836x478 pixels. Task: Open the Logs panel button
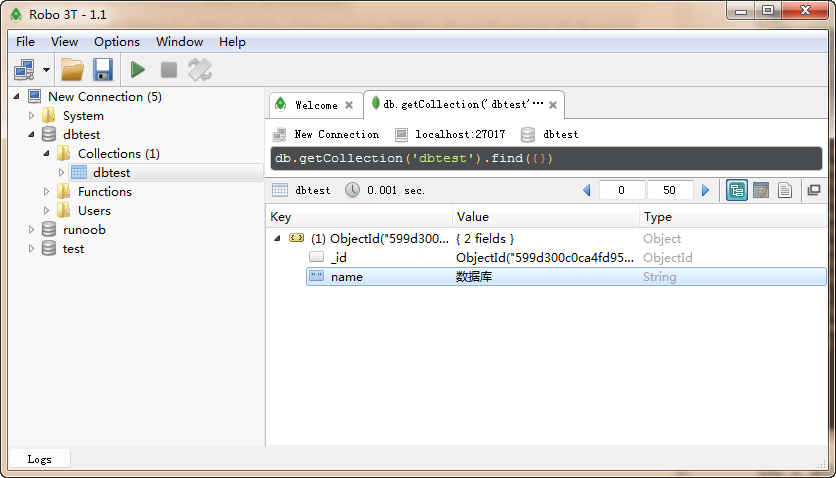pos(39,459)
